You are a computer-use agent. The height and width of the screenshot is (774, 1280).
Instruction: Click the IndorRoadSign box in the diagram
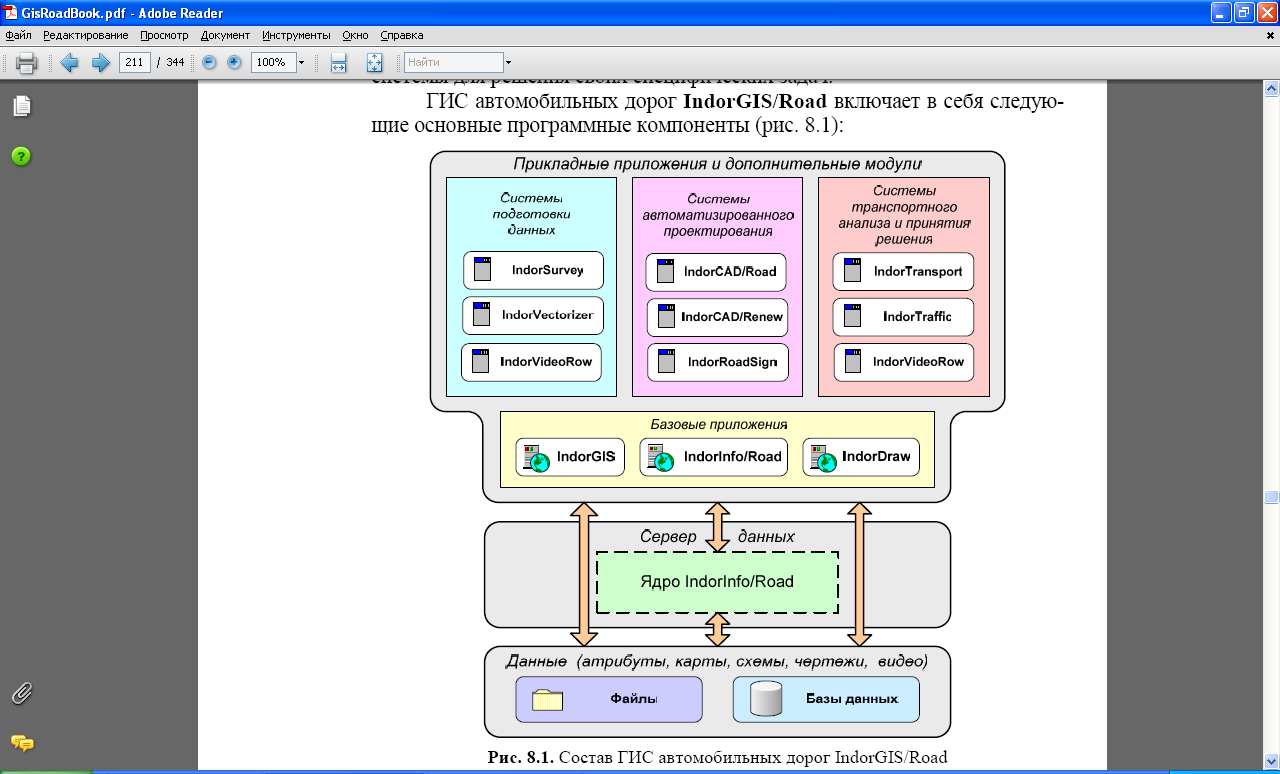point(717,362)
